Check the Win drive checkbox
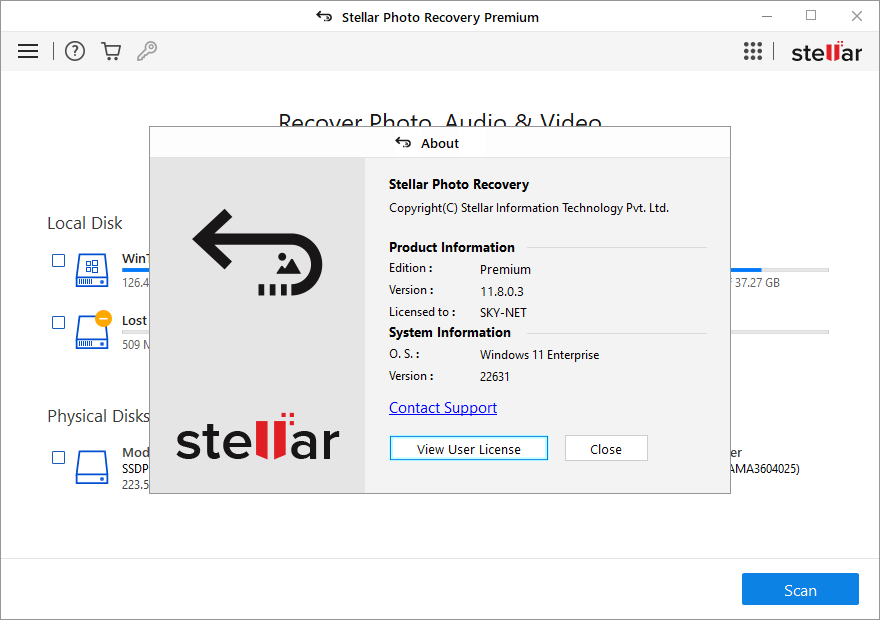Image resolution: width=880 pixels, height=620 pixels. coord(58,260)
